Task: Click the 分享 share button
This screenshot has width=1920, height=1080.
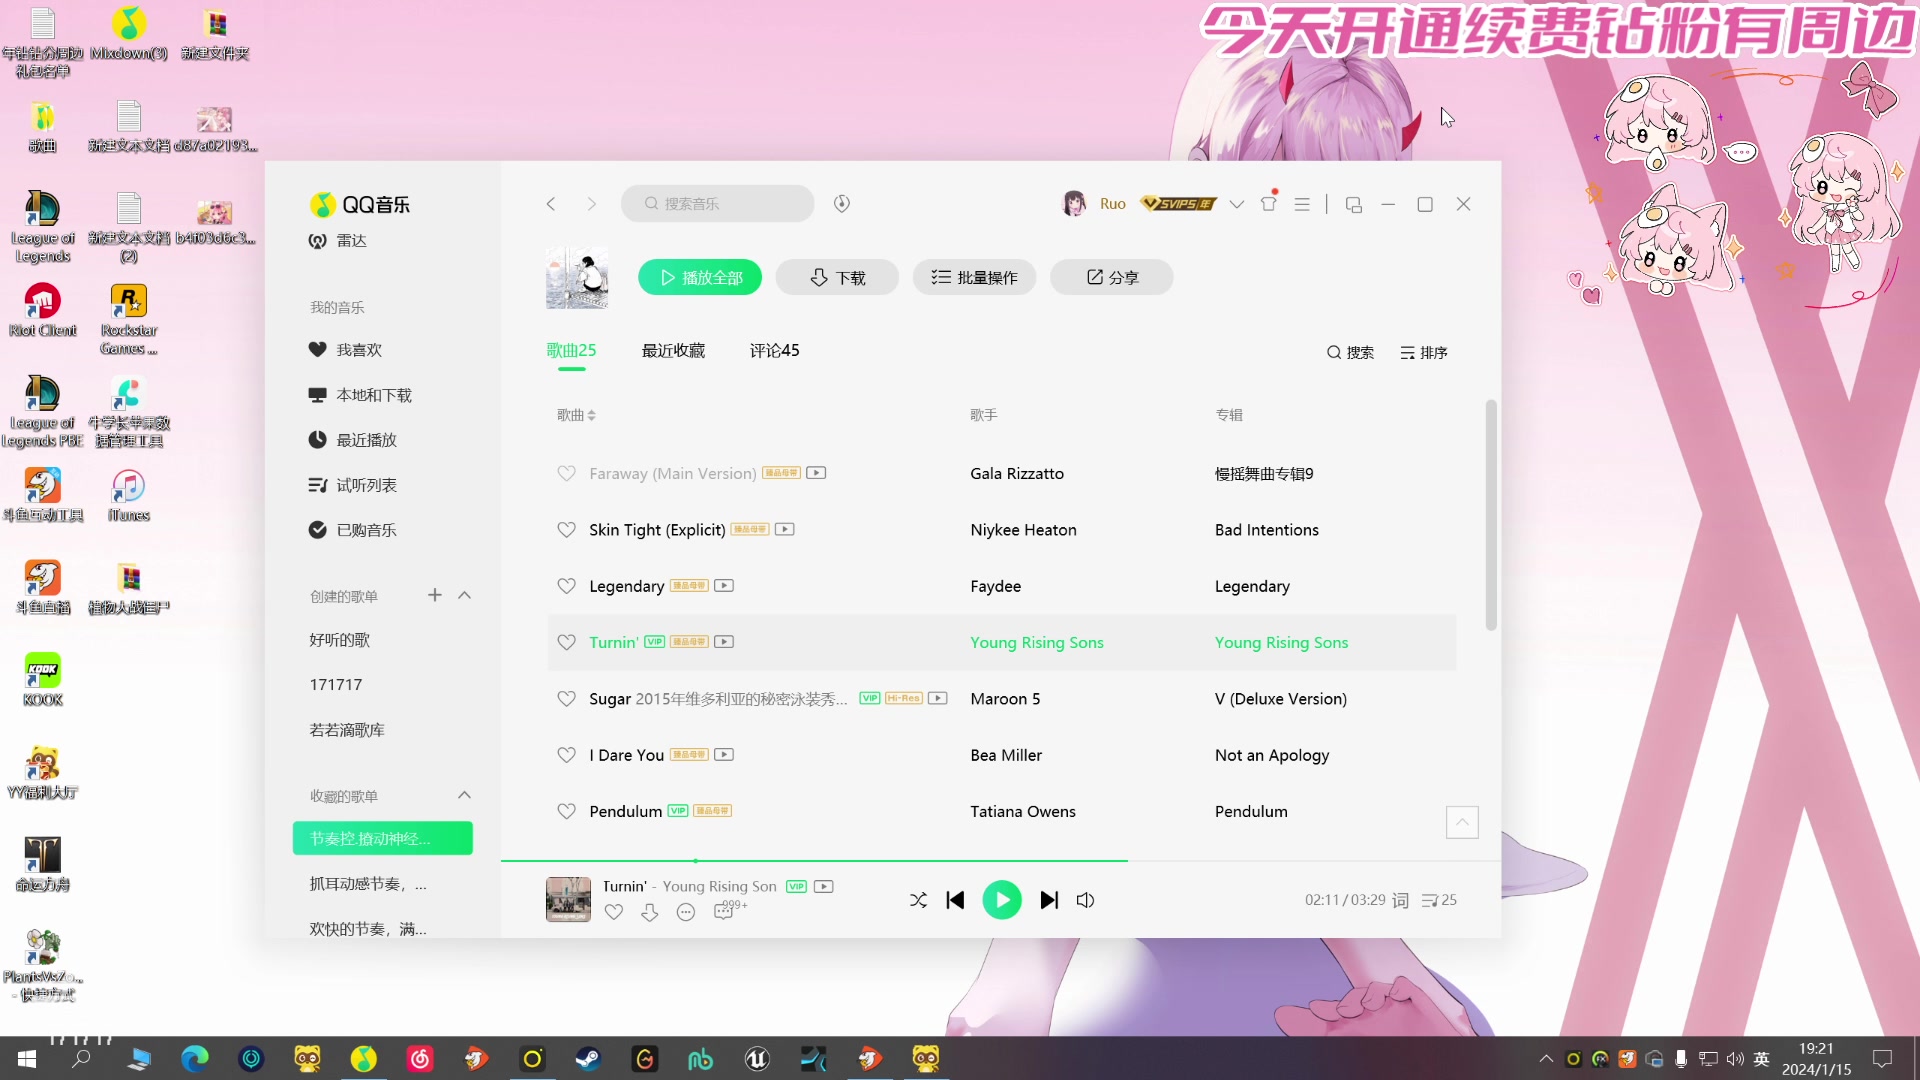Action: (1111, 277)
